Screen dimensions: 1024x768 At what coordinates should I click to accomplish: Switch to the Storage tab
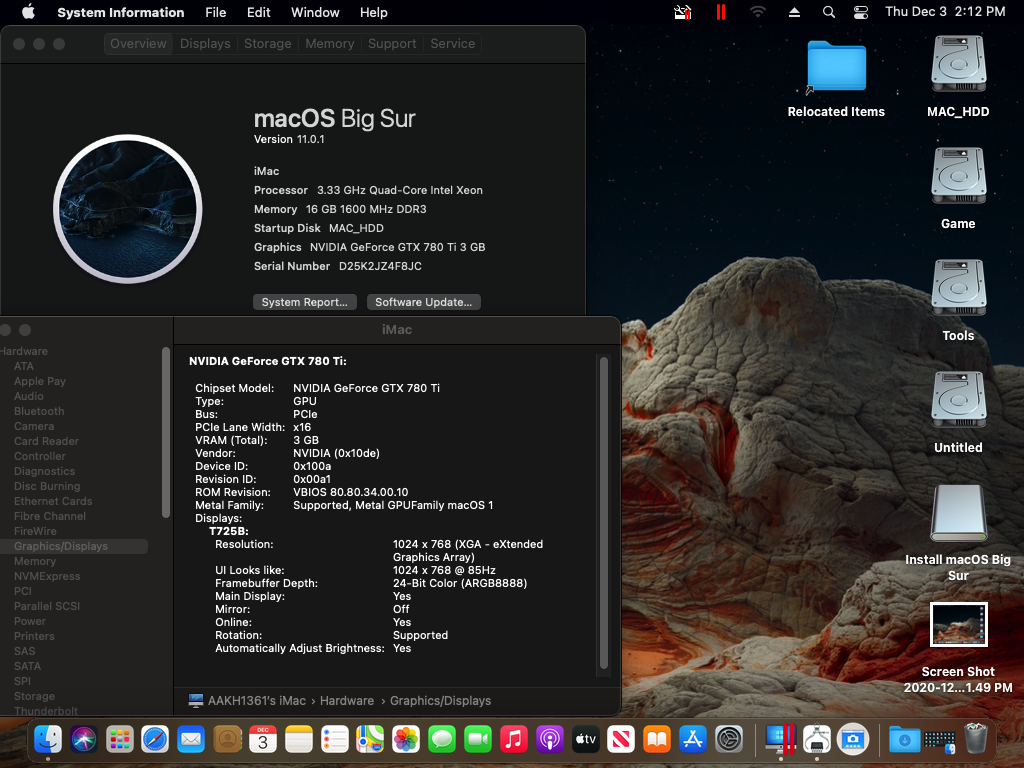click(x=268, y=44)
